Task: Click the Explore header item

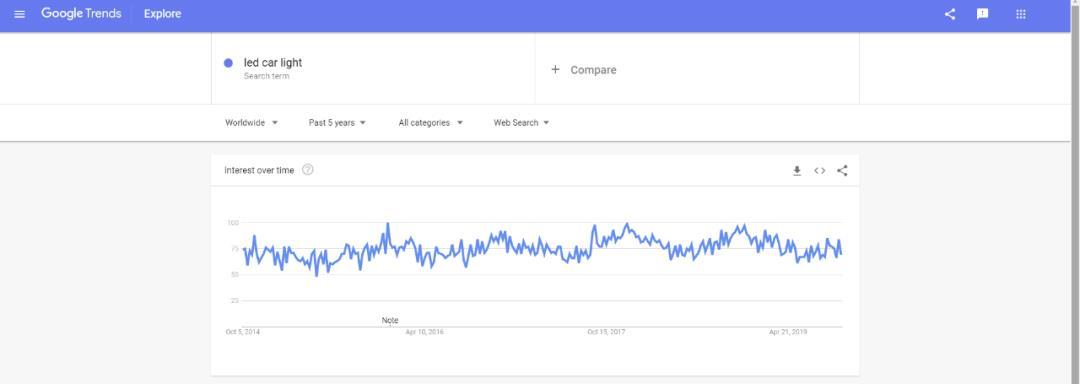Action: click(163, 14)
